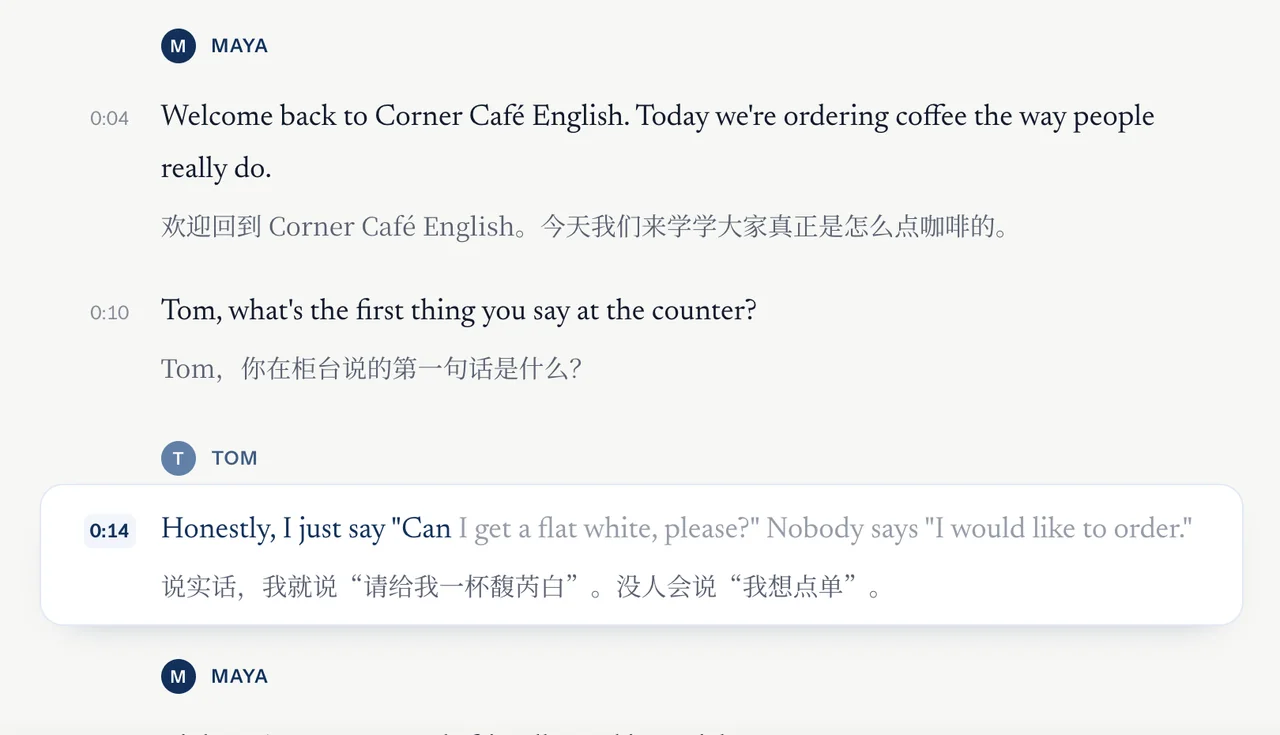Select the Chinese translation starting with 欢迎回到
This screenshot has width=1280, height=735.
(x=585, y=227)
